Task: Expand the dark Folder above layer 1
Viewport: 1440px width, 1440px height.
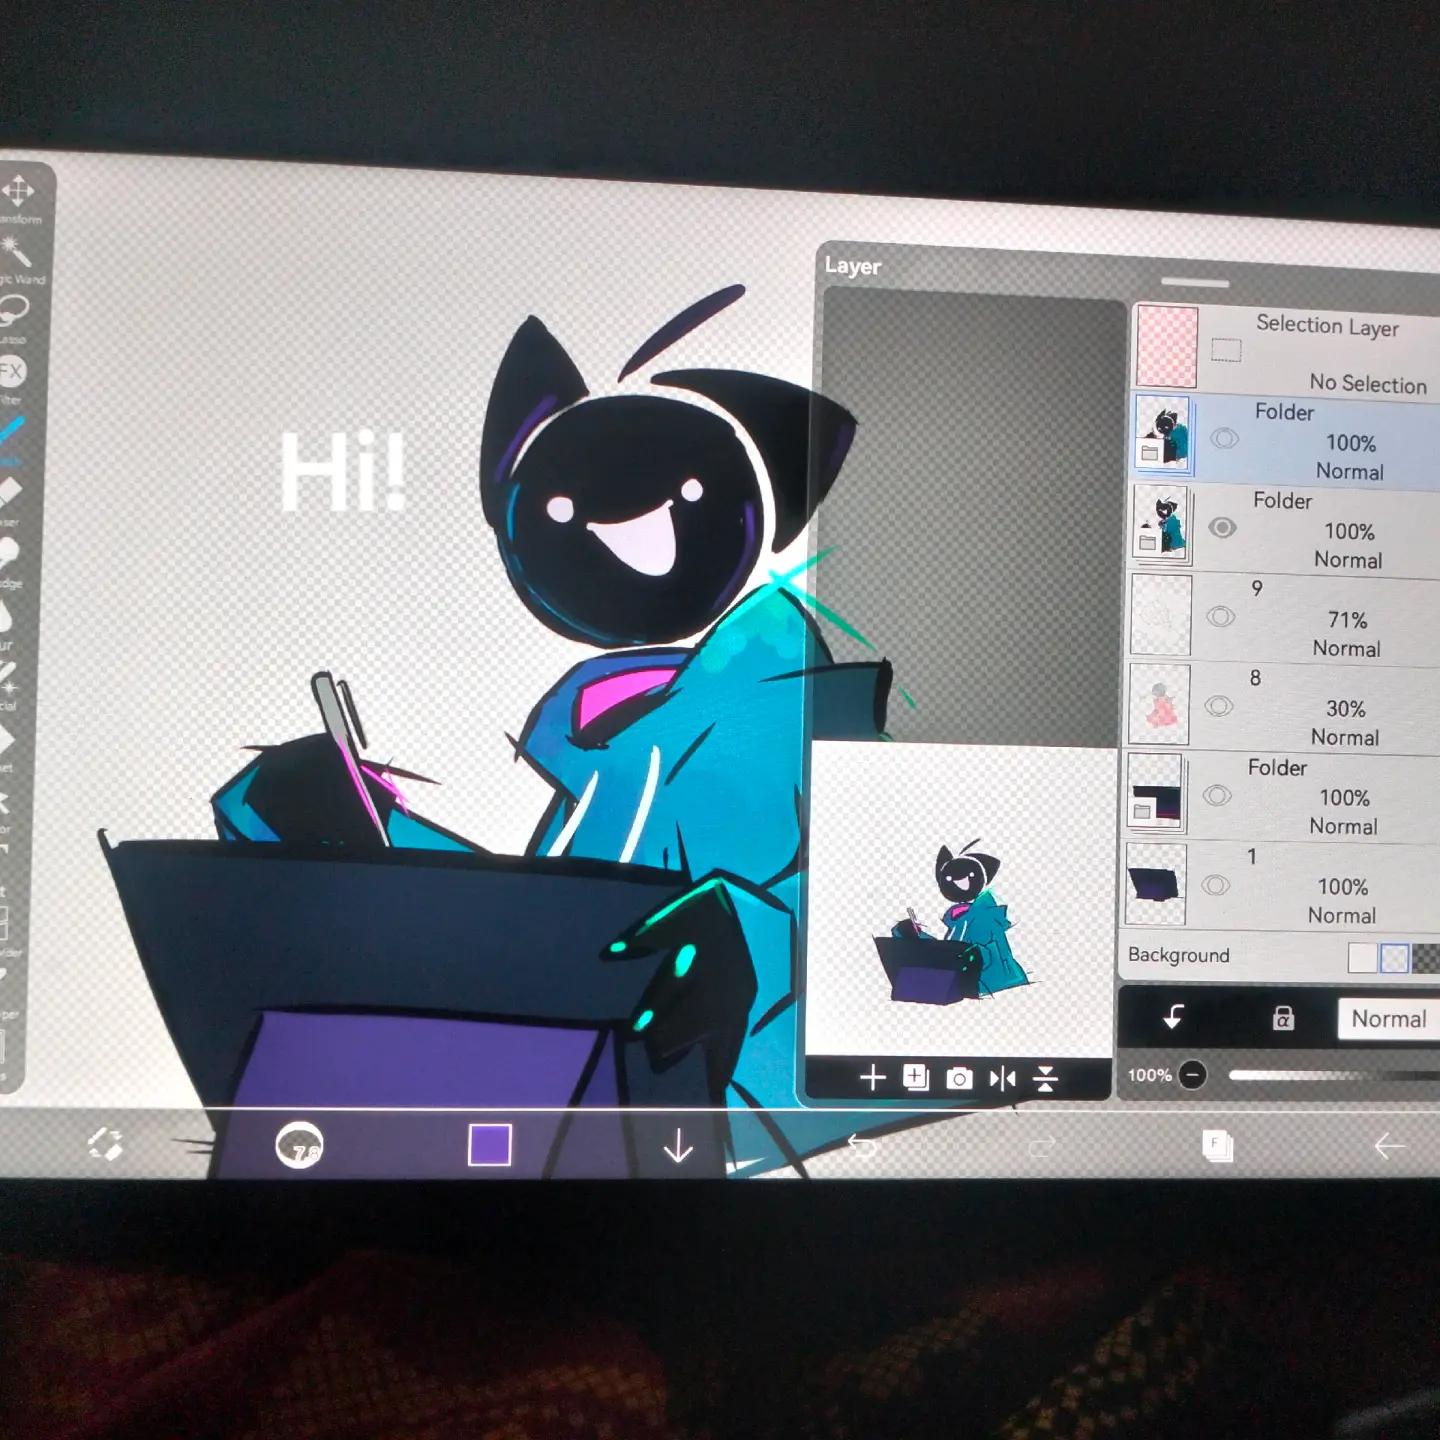Action: pyautogui.click(x=1142, y=811)
